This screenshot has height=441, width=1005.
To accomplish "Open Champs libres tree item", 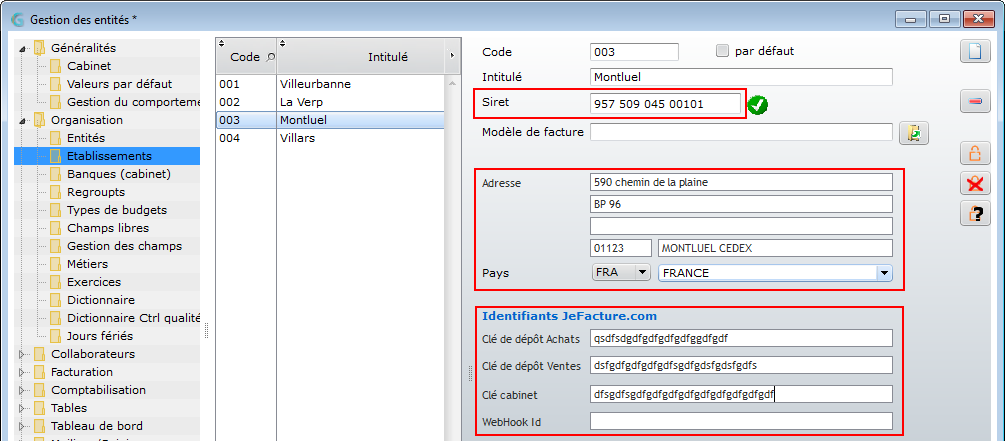I will click(x=108, y=228).
